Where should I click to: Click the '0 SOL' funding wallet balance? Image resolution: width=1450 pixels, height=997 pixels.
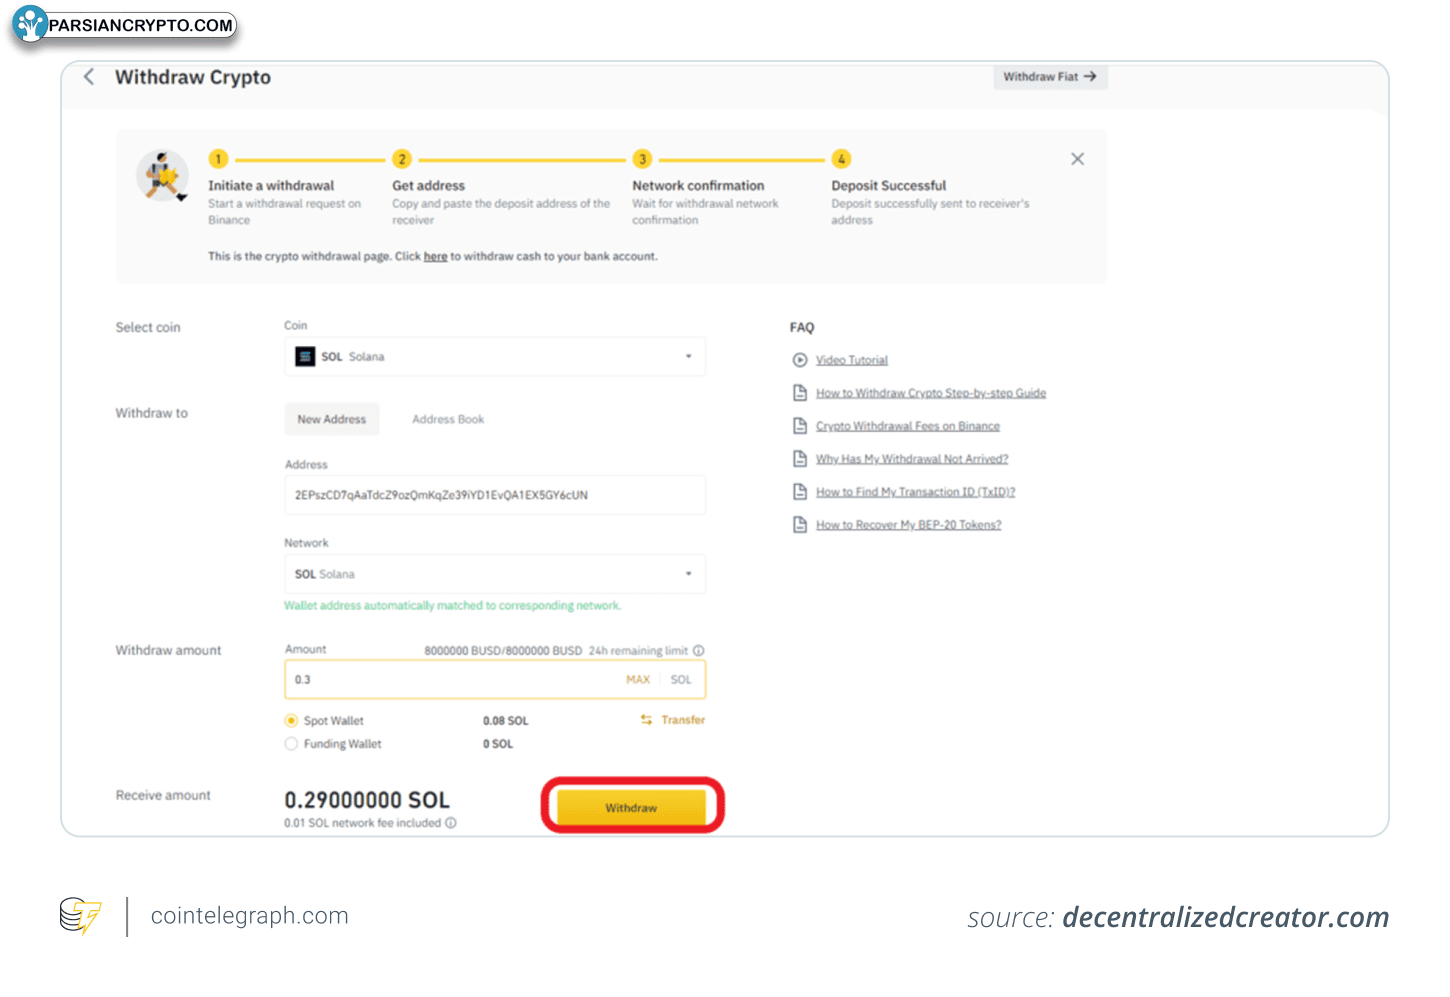point(498,744)
